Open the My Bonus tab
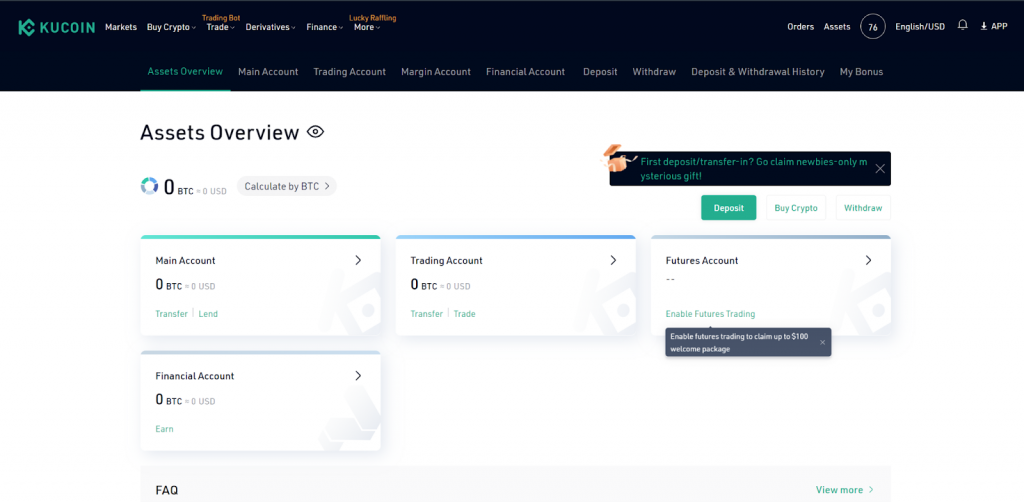Image resolution: width=1024 pixels, height=502 pixels. [861, 72]
